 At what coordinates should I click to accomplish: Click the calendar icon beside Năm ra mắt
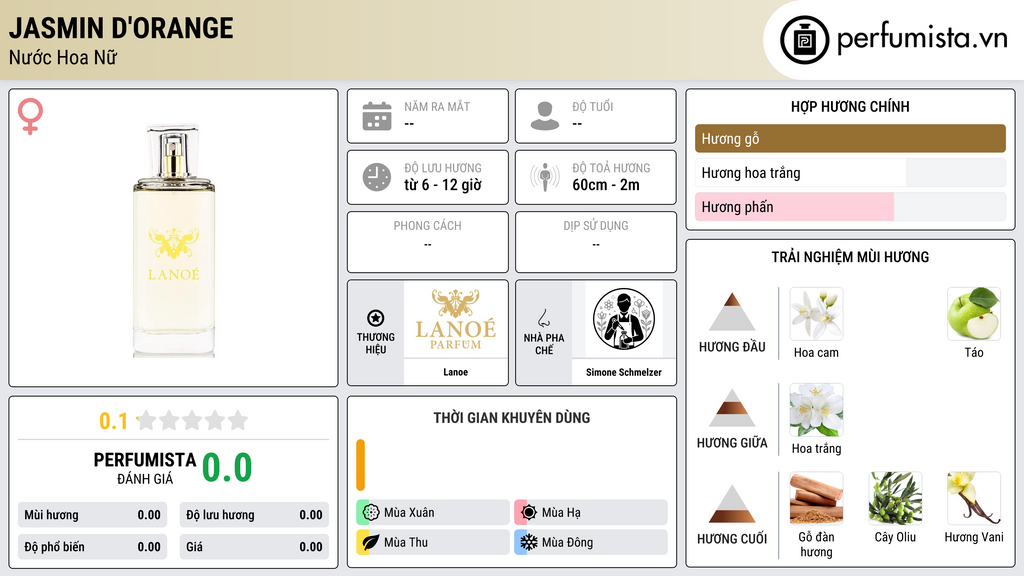(x=377, y=116)
